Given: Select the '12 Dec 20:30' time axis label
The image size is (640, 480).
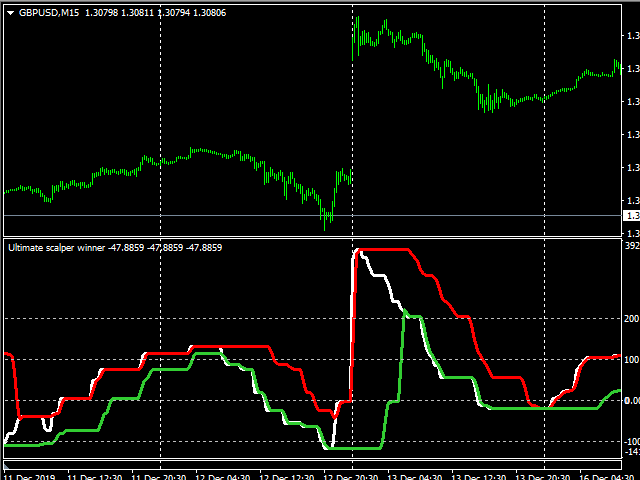Looking at the screenshot, I should pyautogui.click(x=351, y=476).
